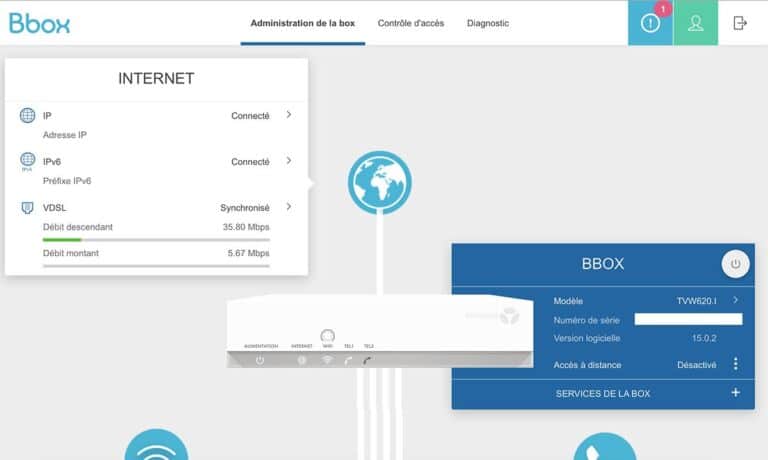Screen dimensions: 768x460
Task: Click the internet LED on the box
Action: click(x=302, y=360)
